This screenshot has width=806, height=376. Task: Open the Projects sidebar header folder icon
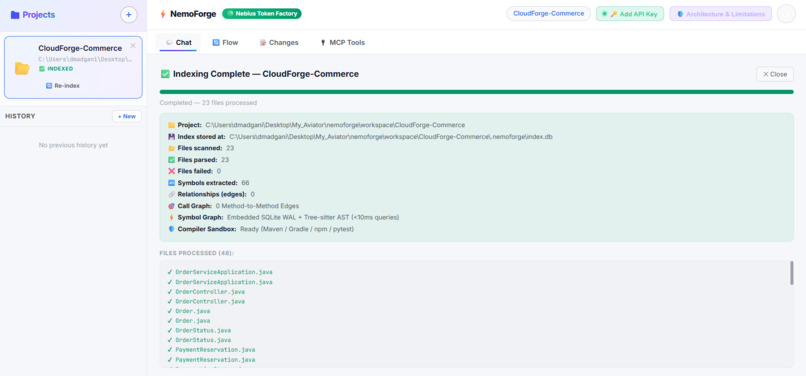point(15,15)
